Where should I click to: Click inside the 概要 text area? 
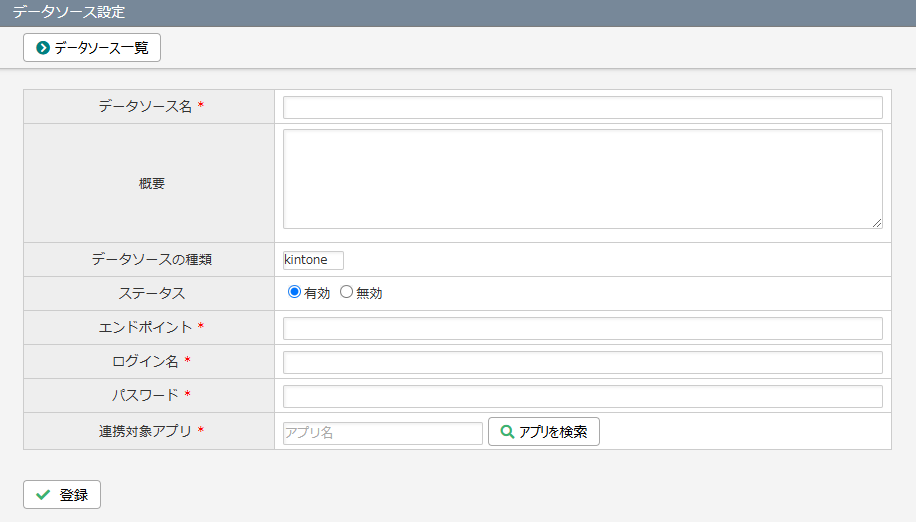tap(582, 178)
